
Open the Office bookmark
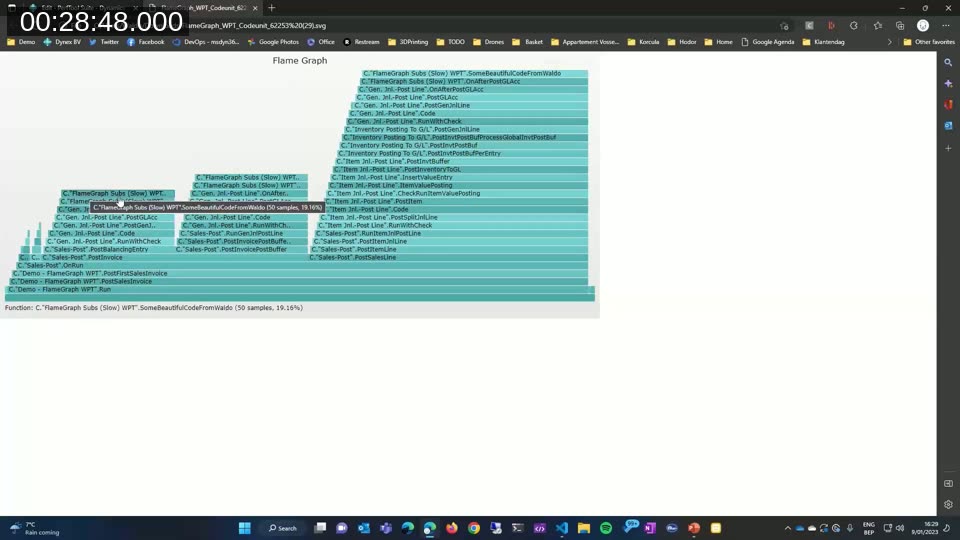[321, 42]
